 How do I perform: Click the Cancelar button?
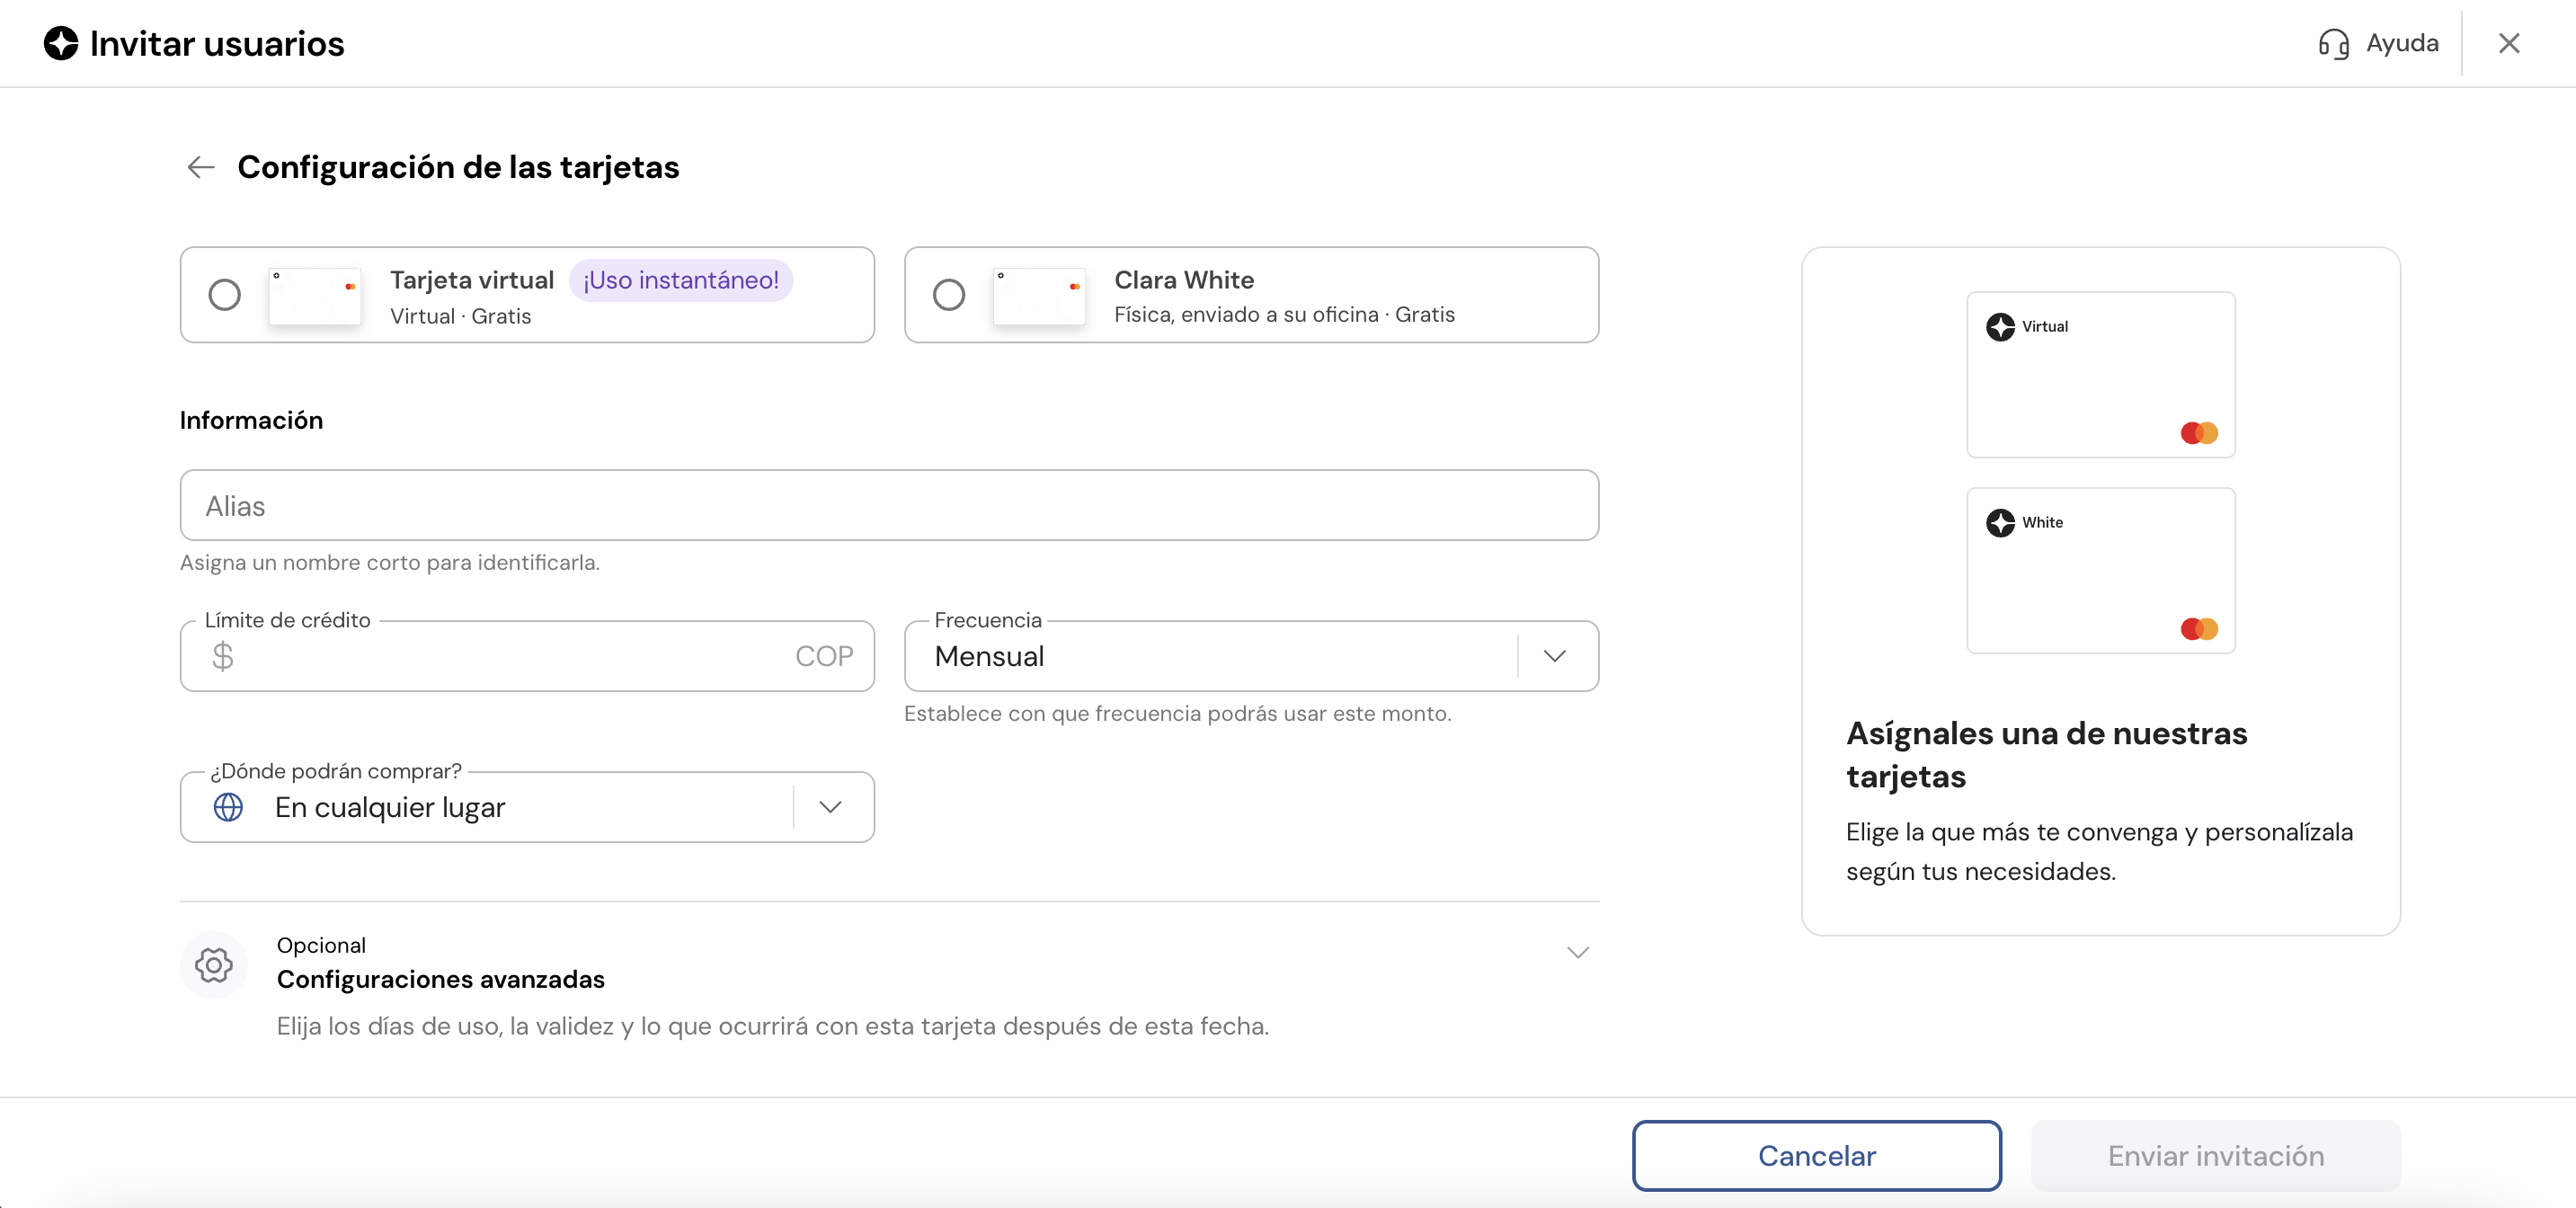tap(1816, 1155)
